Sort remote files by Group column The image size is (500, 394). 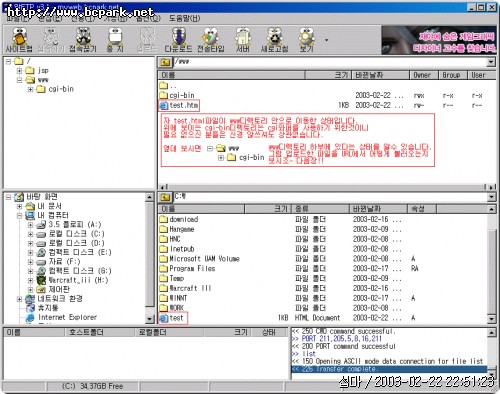pyautogui.click(x=453, y=75)
